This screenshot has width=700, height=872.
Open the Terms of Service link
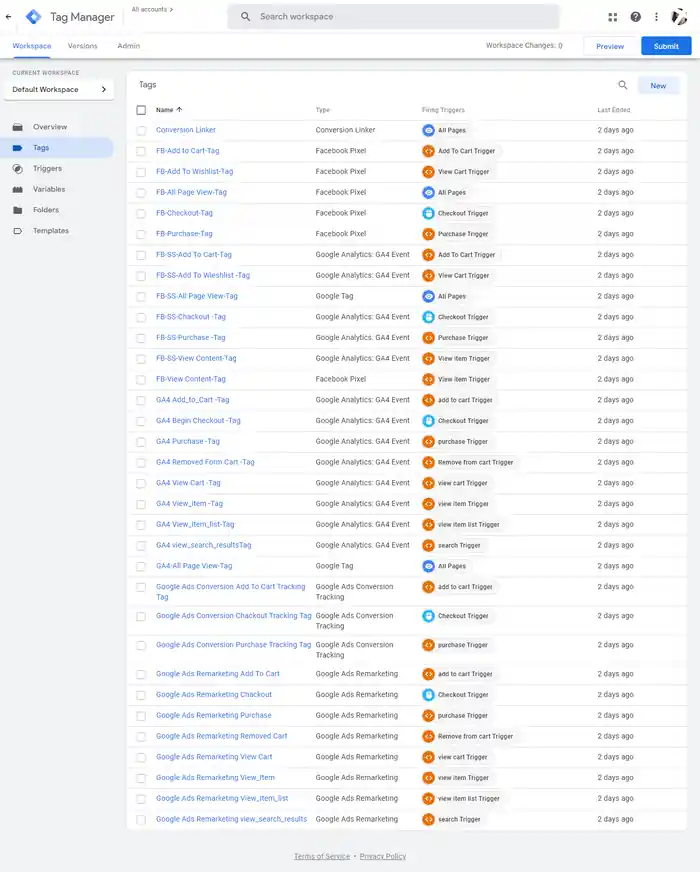click(322, 856)
